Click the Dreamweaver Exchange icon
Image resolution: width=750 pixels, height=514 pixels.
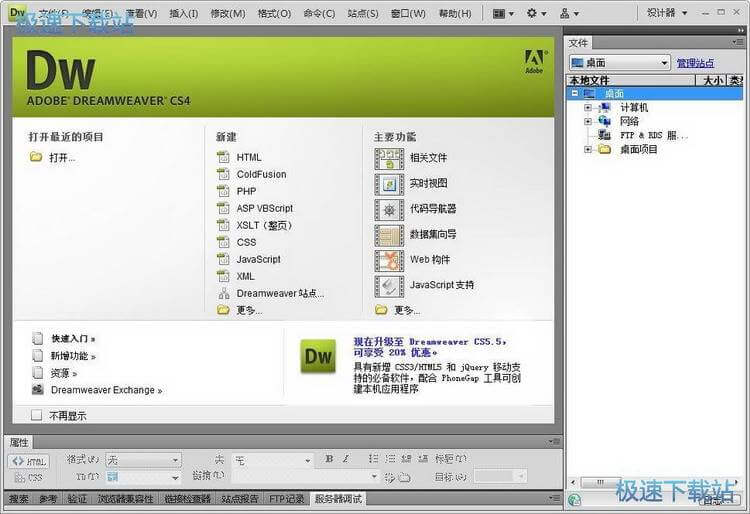tap(38, 390)
